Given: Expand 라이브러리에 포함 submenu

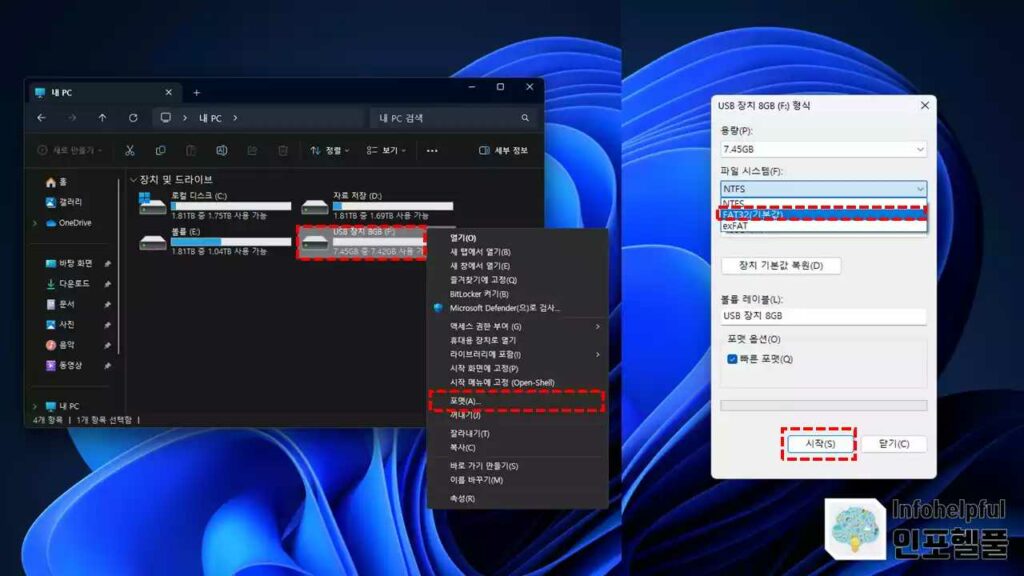Looking at the screenshot, I should click(x=517, y=355).
